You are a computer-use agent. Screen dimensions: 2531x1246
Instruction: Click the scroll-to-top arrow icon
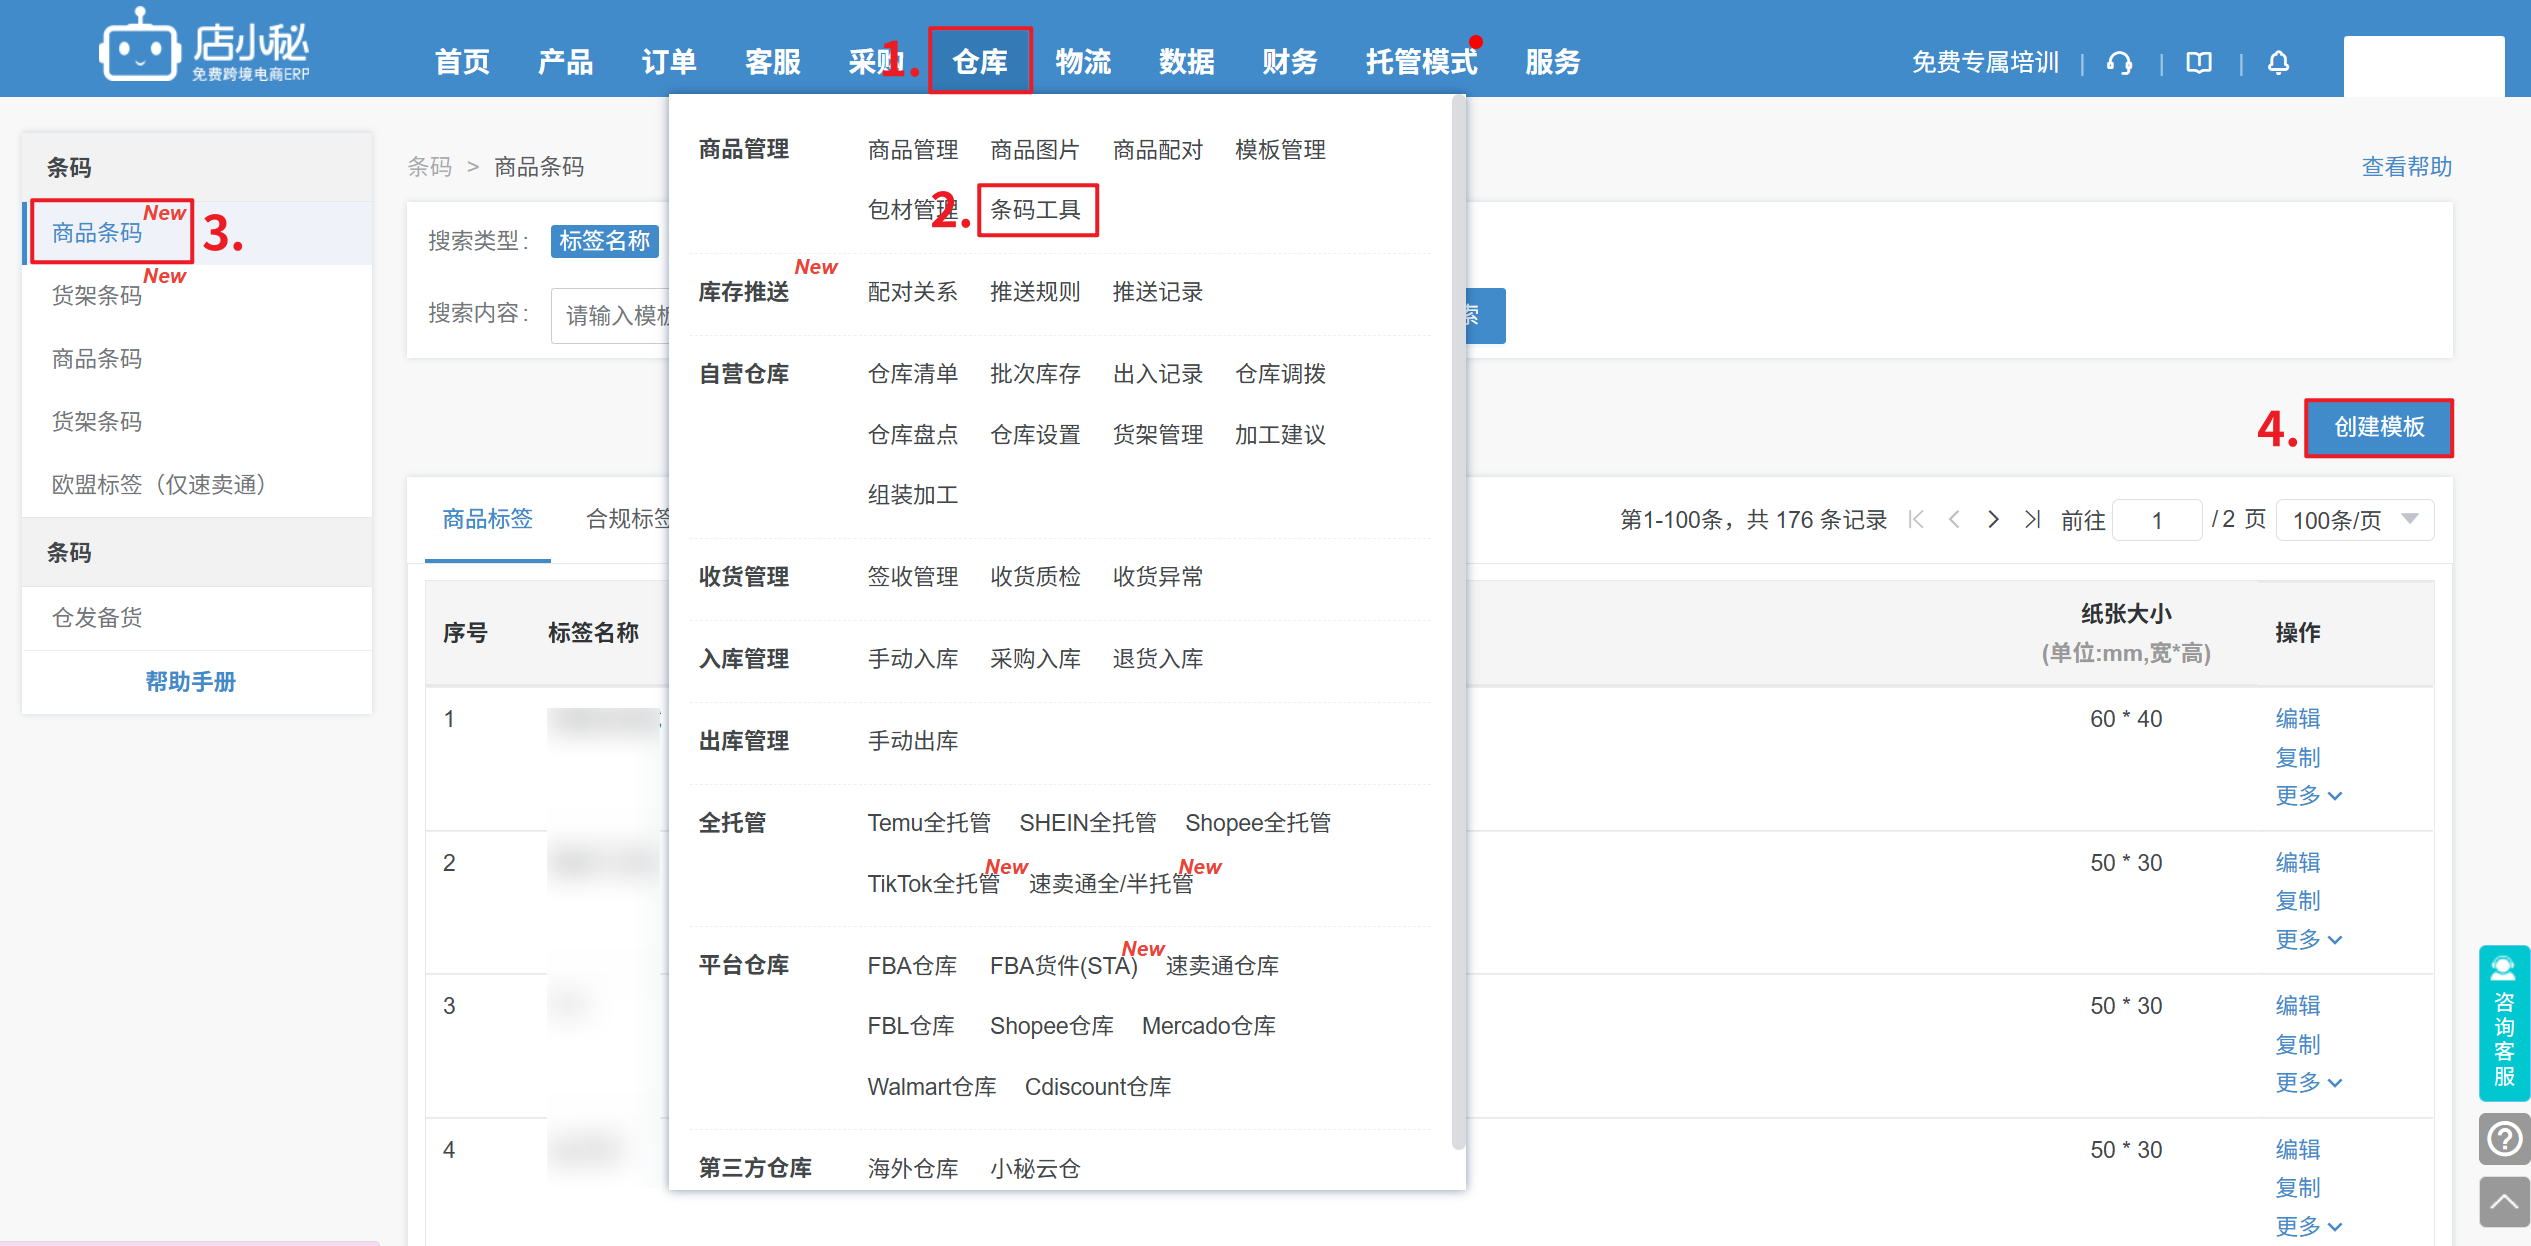2503,1201
